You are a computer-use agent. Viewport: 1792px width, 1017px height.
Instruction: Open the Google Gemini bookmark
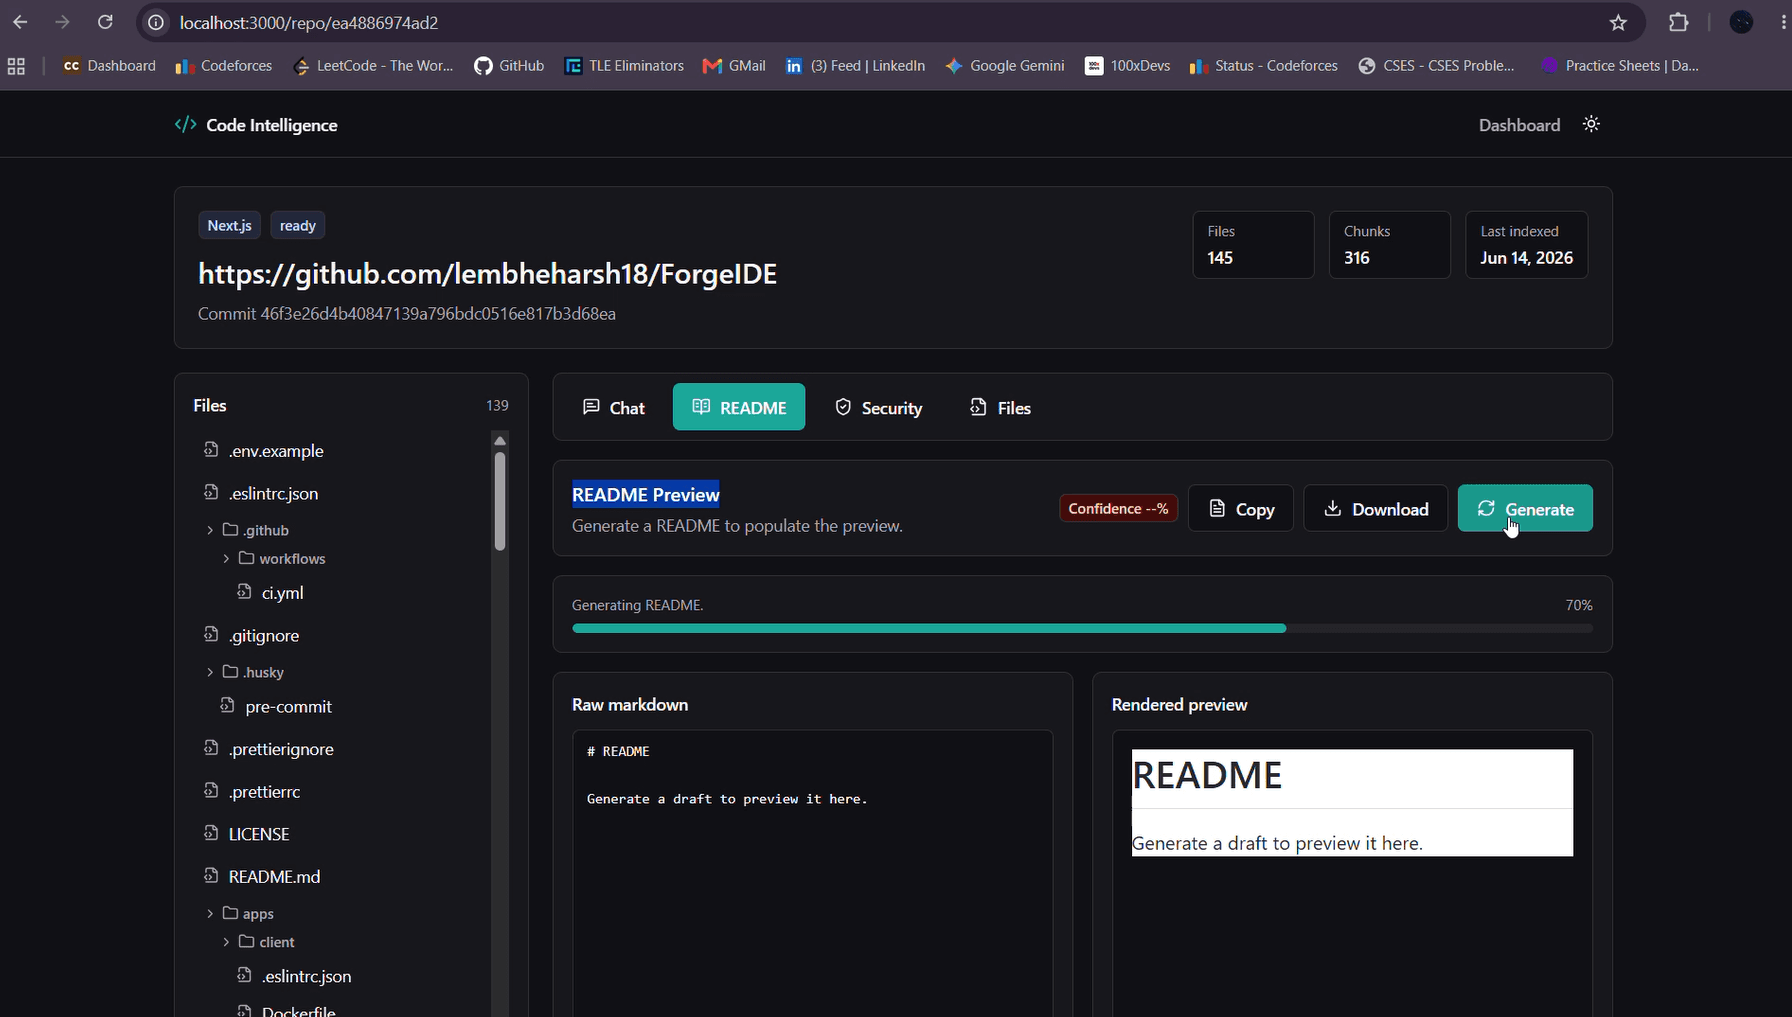tap(1004, 66)
